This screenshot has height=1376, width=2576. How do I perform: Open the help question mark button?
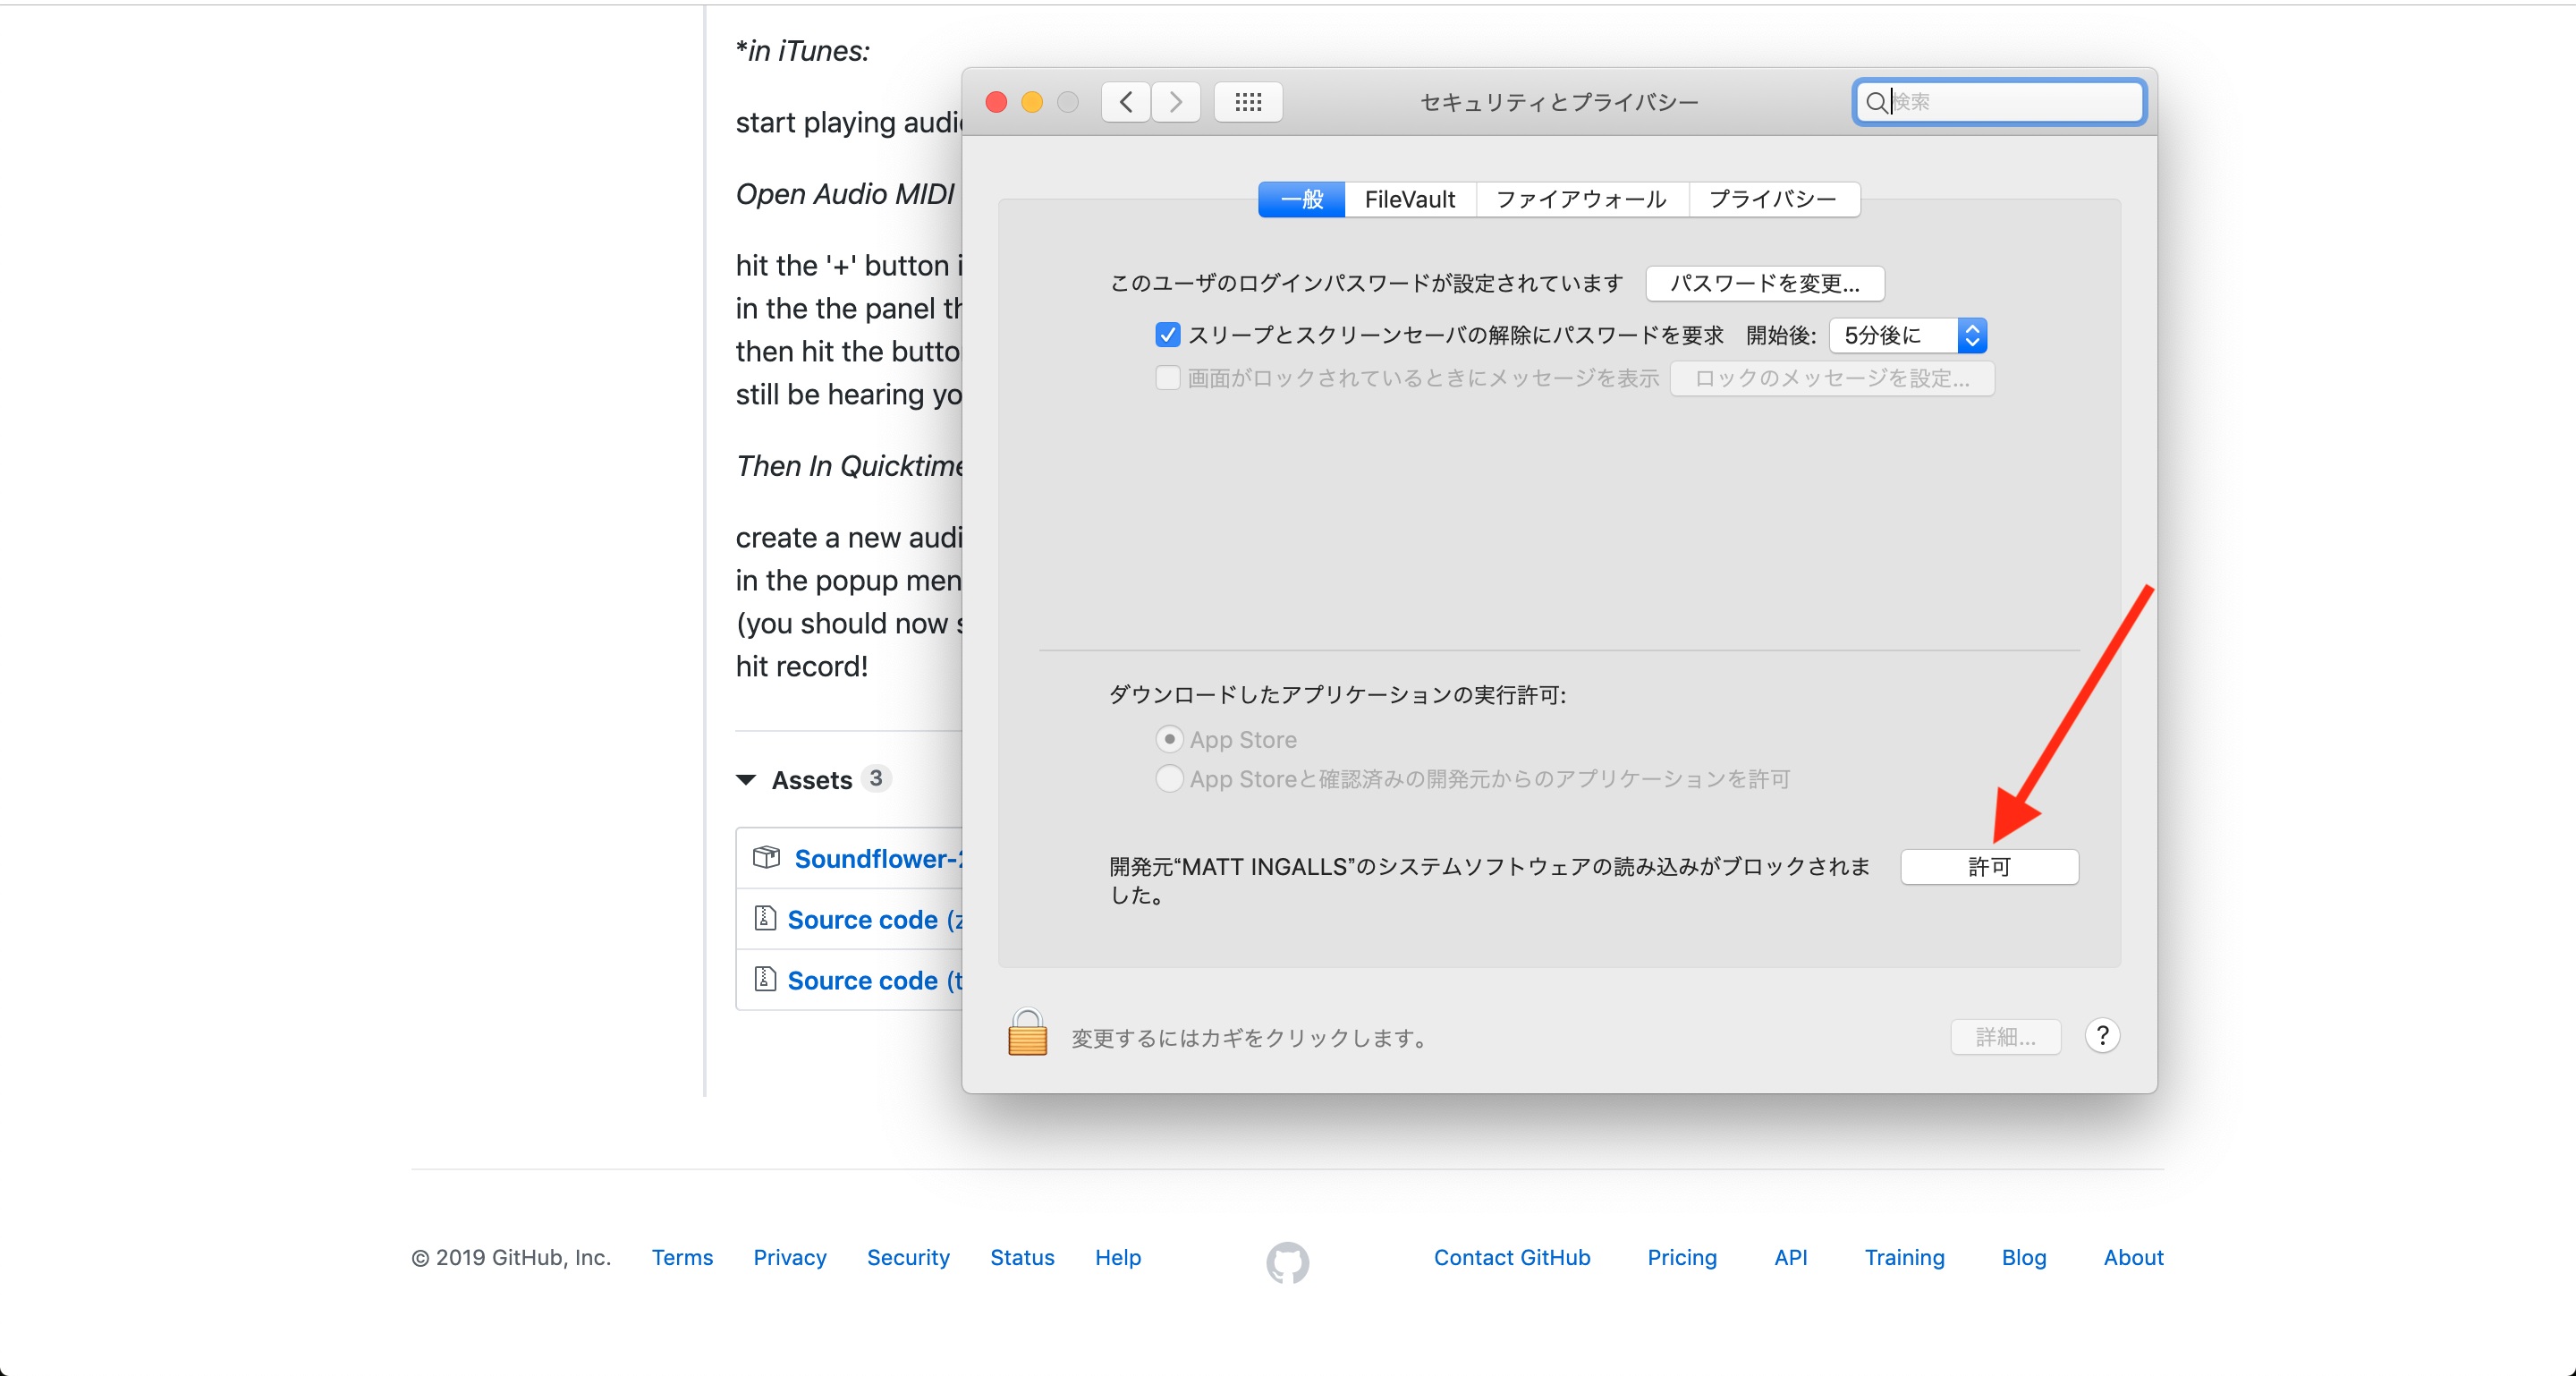click(2102, 1035)
